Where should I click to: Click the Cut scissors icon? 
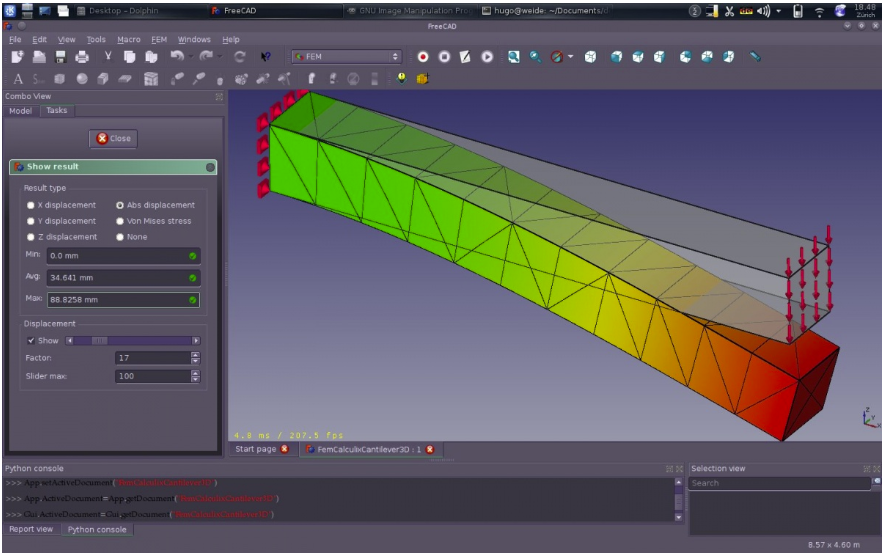pyautogui.click(x=108, y=58)
